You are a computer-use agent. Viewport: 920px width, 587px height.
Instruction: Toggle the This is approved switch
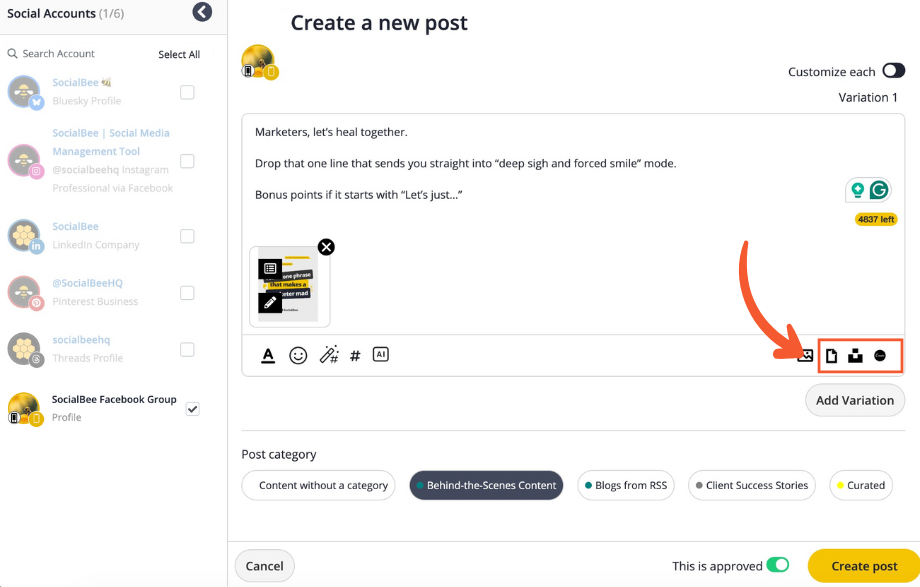coord(777,566)
